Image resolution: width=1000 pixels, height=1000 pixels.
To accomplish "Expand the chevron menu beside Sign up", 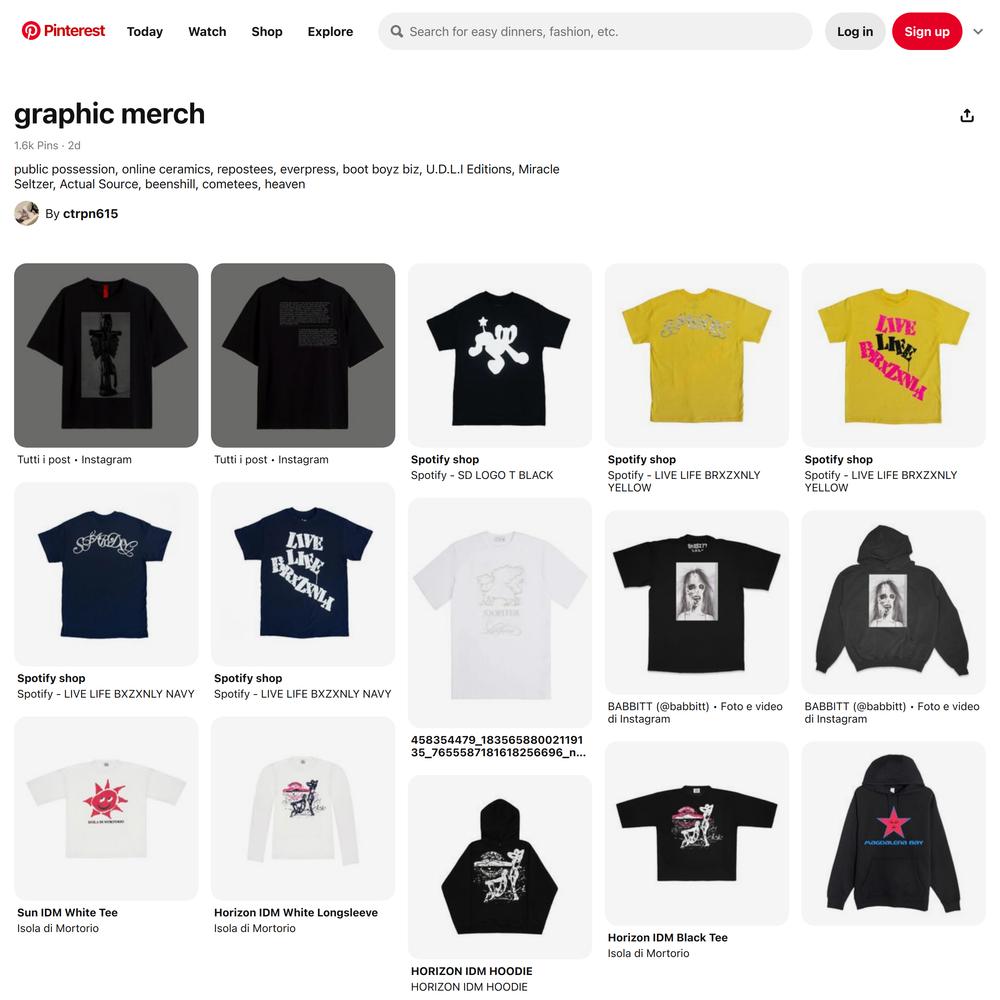I will click(978, 31).
